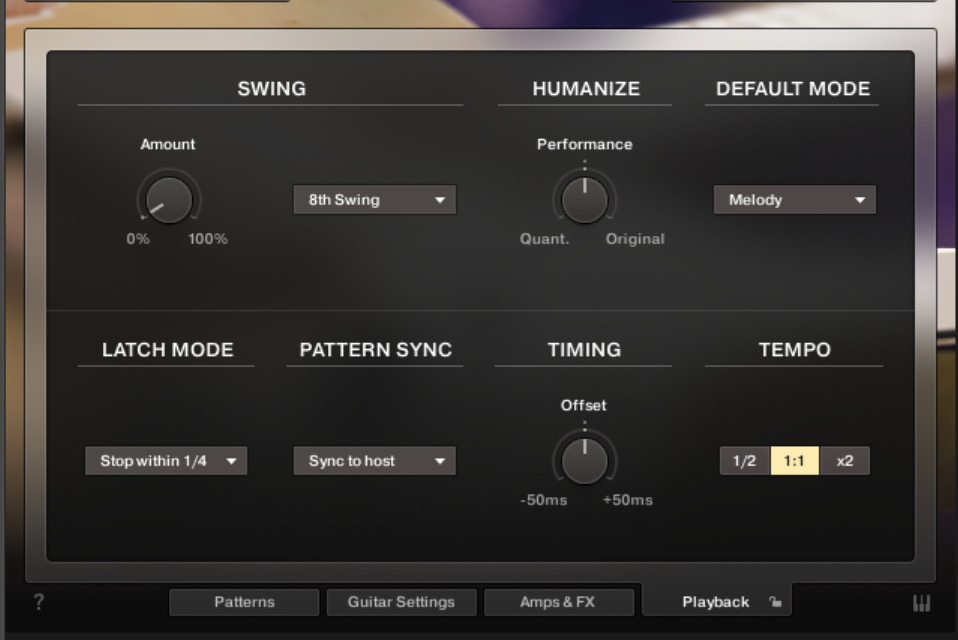Show the keyboard icon in bottom corner
Screen dimensions: 958x640
[921, 603]
